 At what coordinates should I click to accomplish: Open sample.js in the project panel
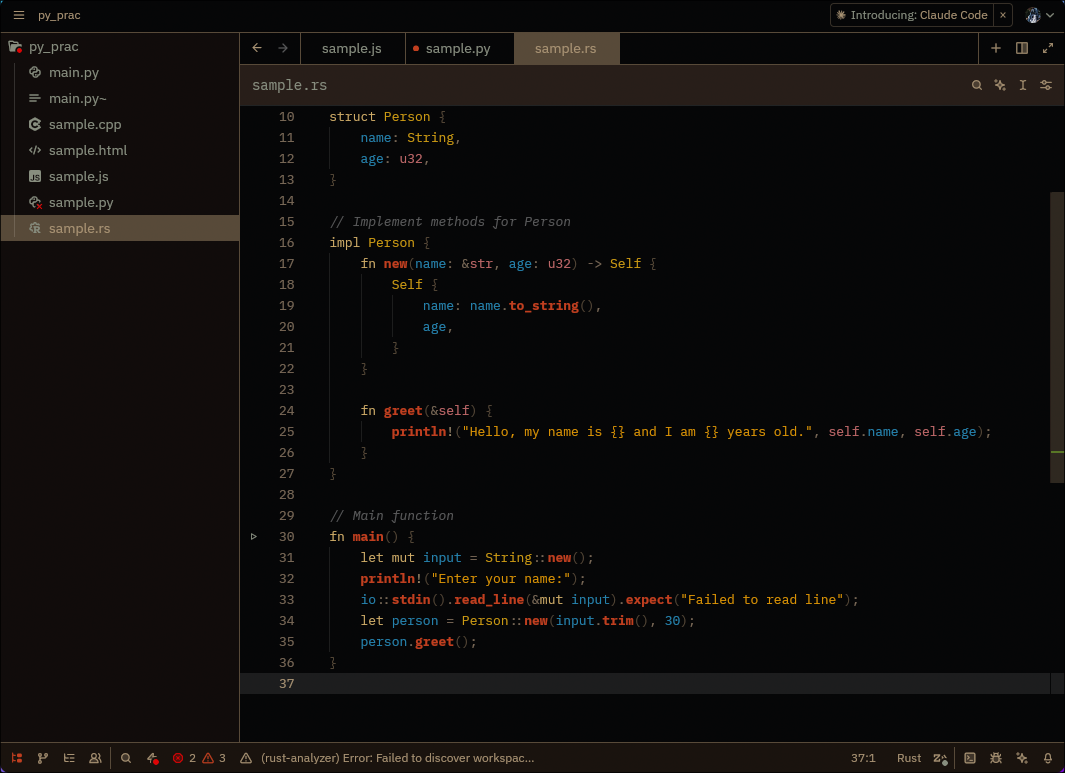[x=120, y=177]
